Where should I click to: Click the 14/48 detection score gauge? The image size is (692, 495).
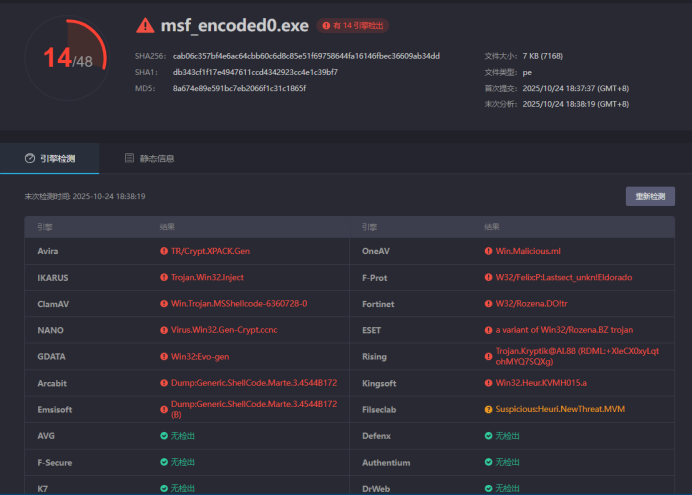67,58
